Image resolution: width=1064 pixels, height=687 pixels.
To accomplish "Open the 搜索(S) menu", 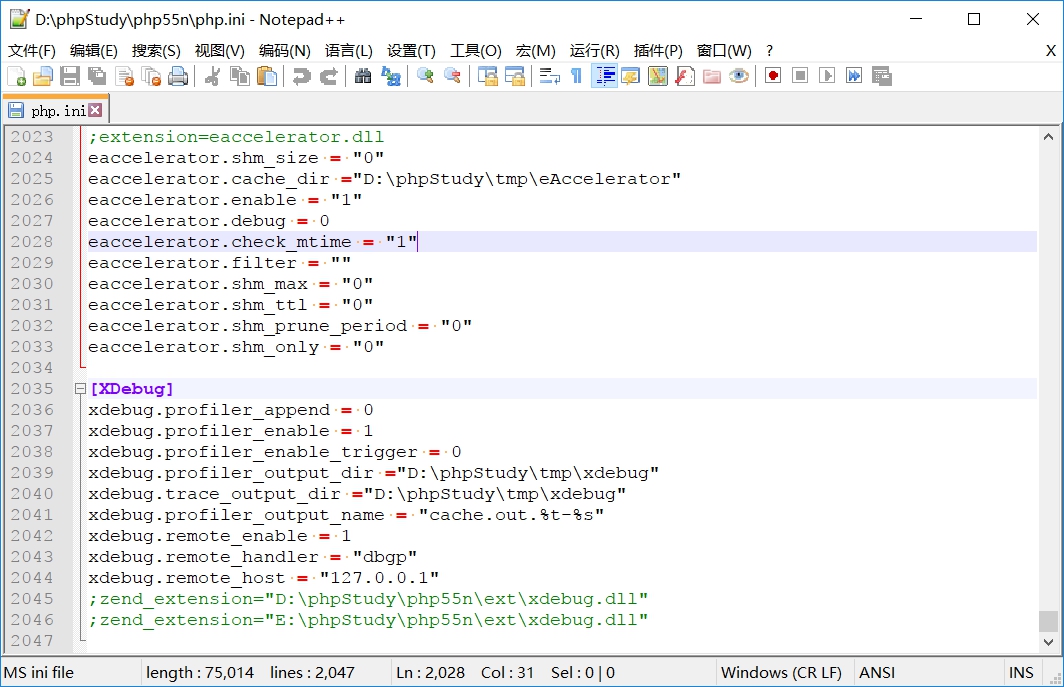I will click(x=156, y=51).
